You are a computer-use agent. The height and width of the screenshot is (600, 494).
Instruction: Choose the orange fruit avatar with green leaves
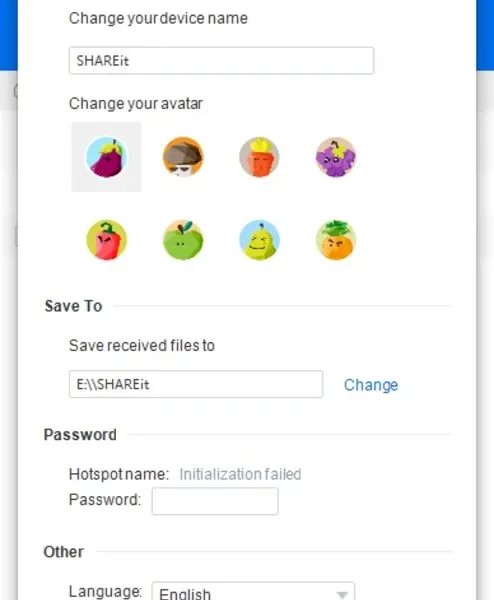coord(336,240)
